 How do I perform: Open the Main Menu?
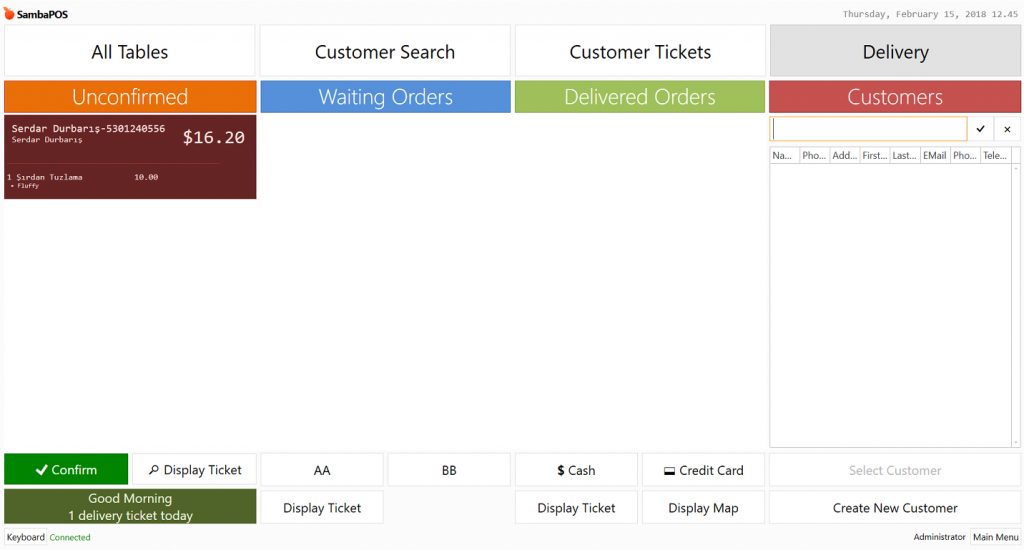click(x=994, y=537)
